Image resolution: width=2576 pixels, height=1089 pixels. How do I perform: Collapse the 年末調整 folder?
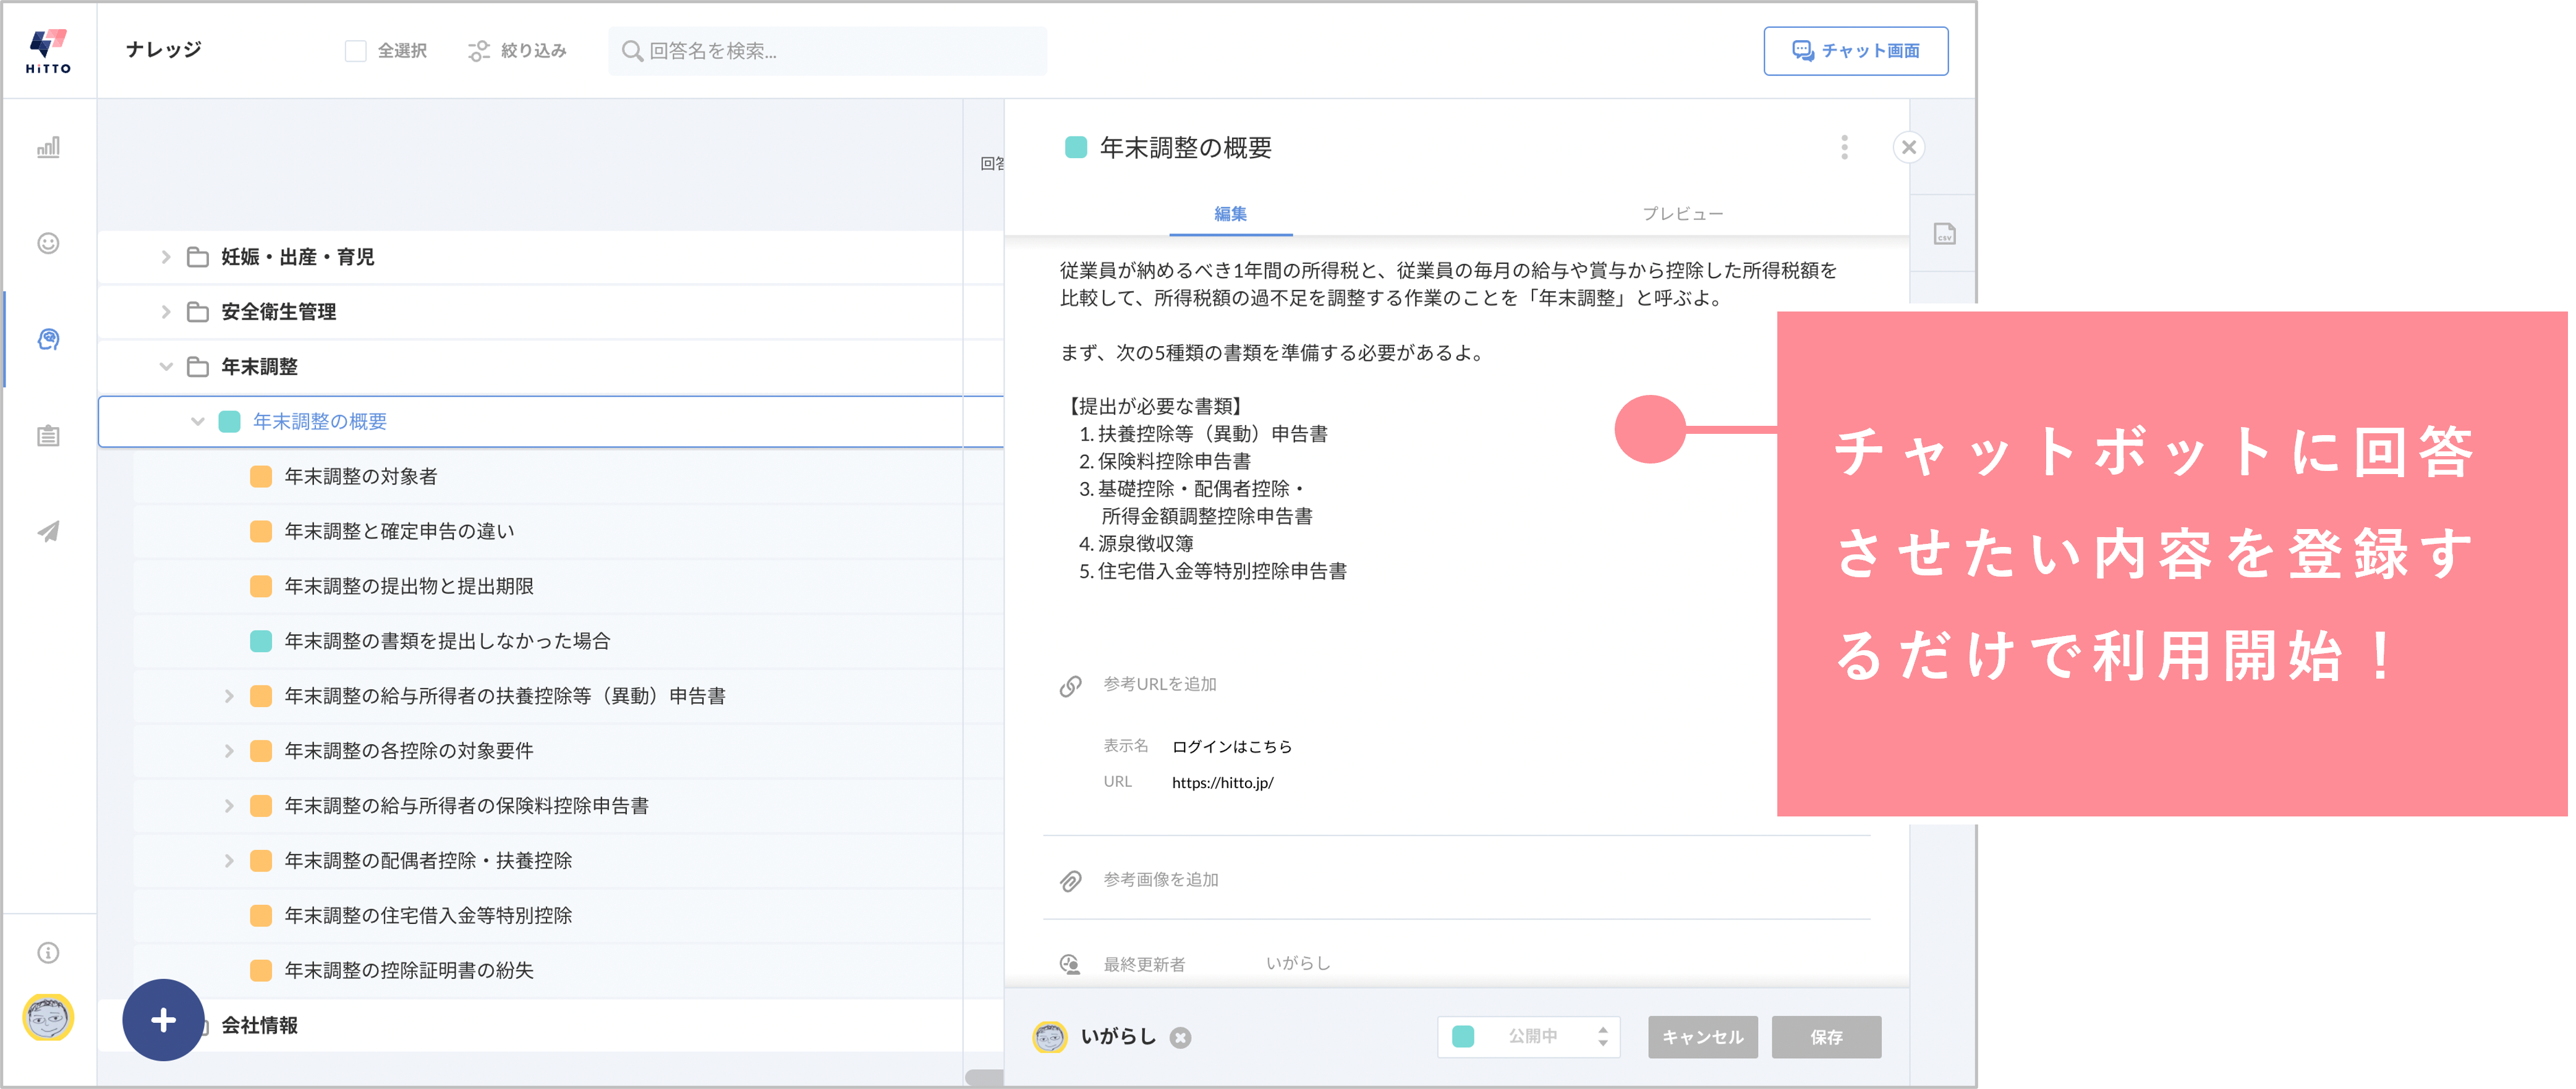tap(166, 367)
